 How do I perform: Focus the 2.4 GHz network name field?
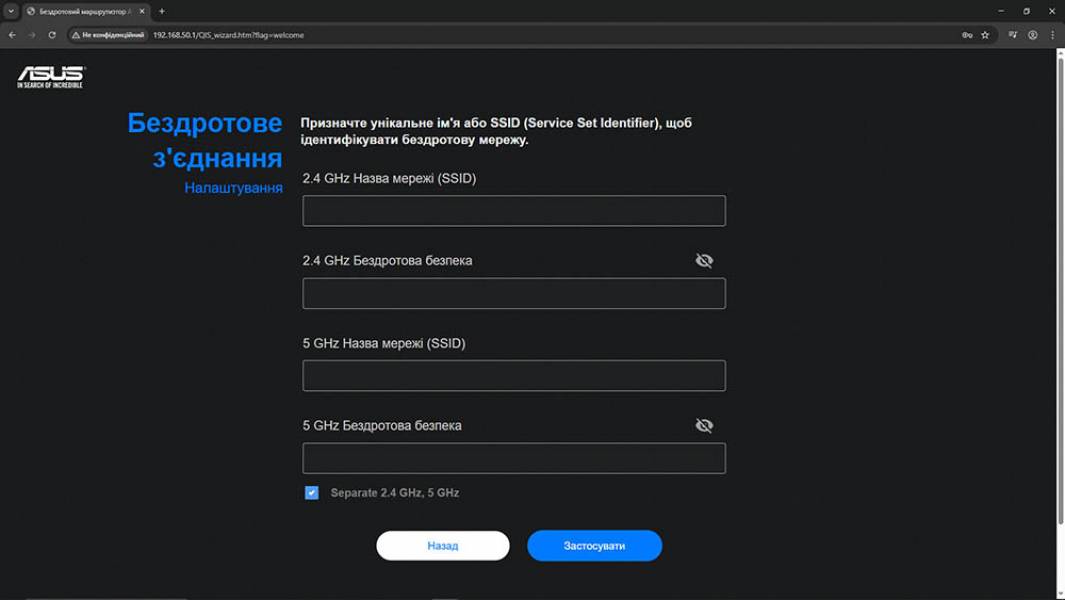pos(514,211)
